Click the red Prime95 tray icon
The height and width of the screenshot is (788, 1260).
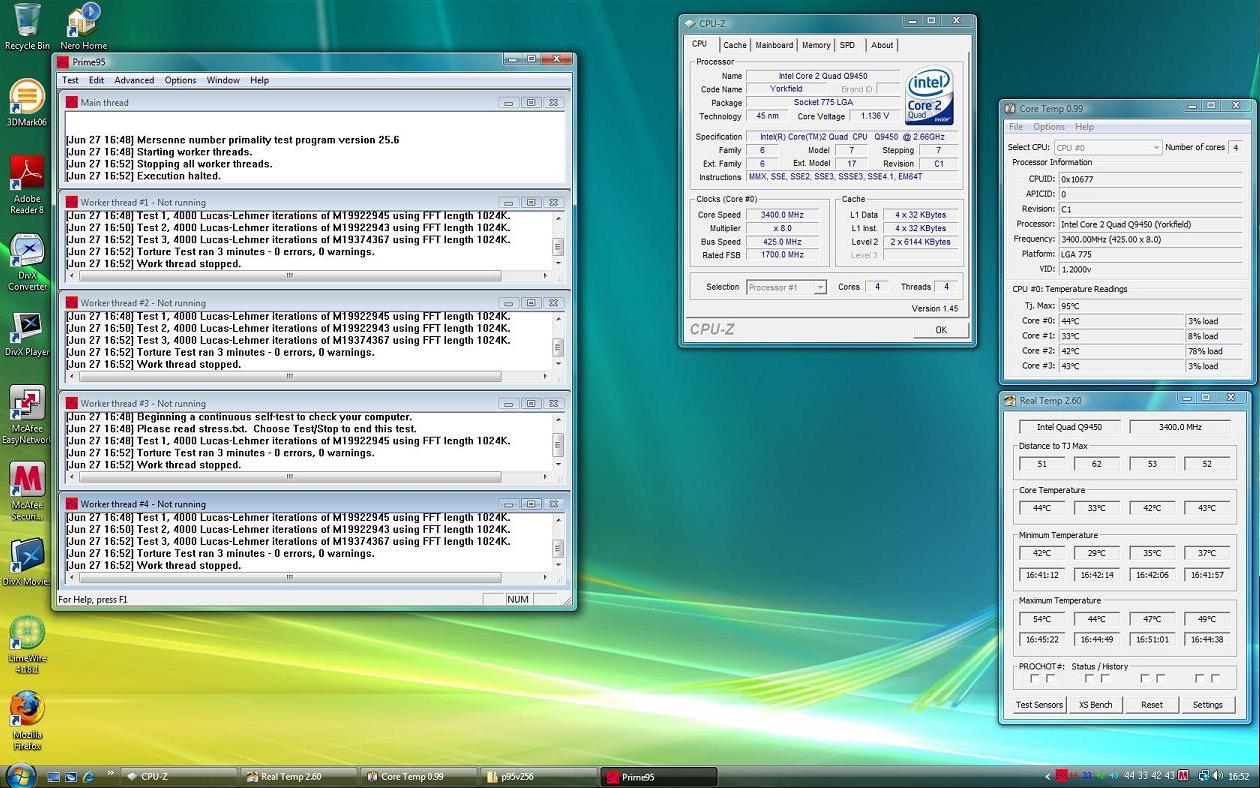click(x=1061, y=776)
